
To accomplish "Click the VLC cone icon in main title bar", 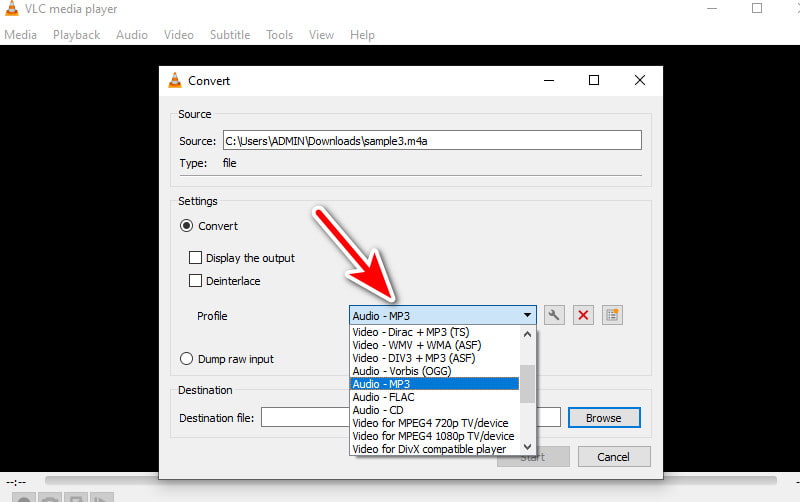I will click(x=10, y=9).
